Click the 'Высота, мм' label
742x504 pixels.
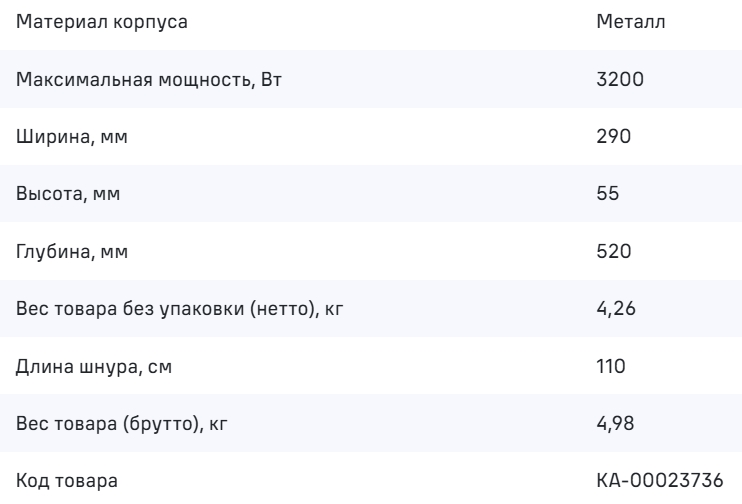click(68, 194)
